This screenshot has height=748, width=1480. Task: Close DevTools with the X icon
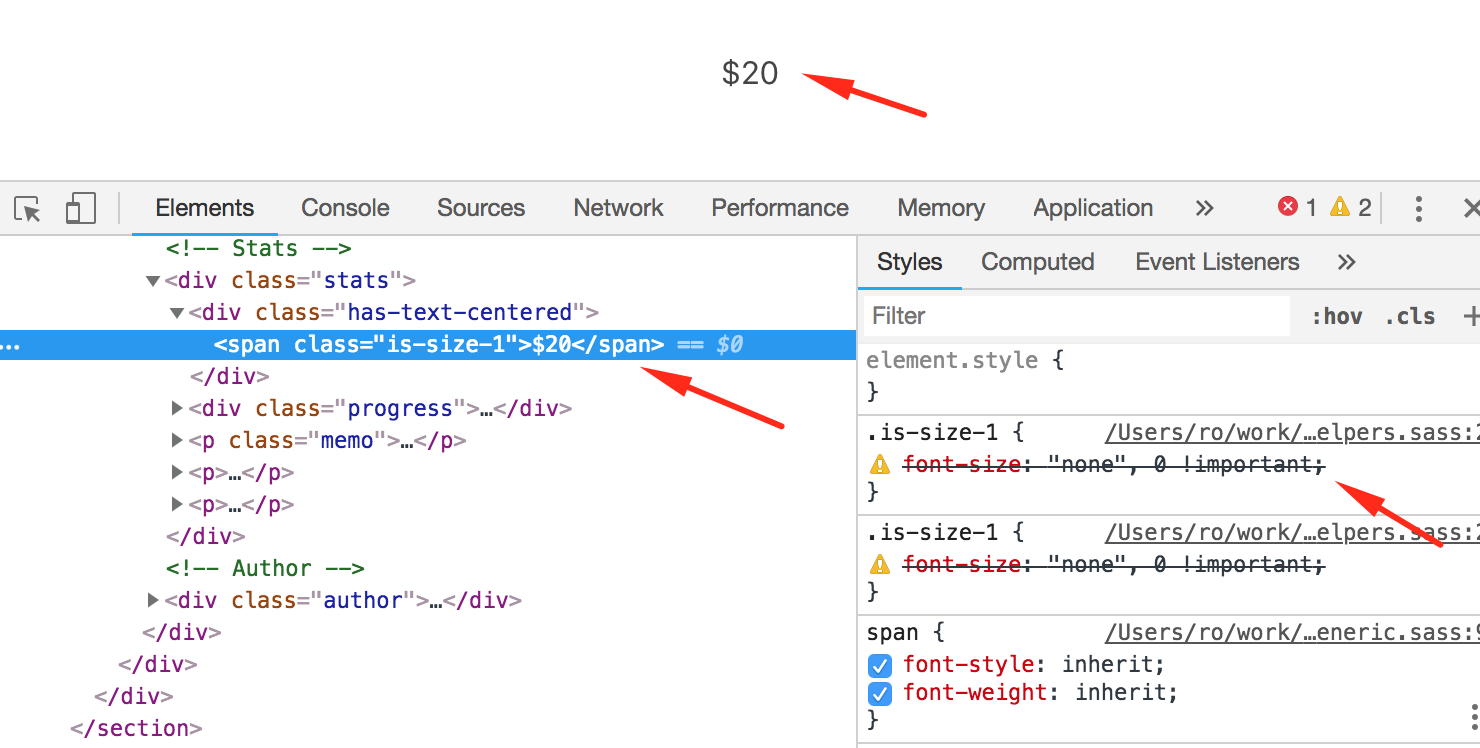coord(1471,208)
